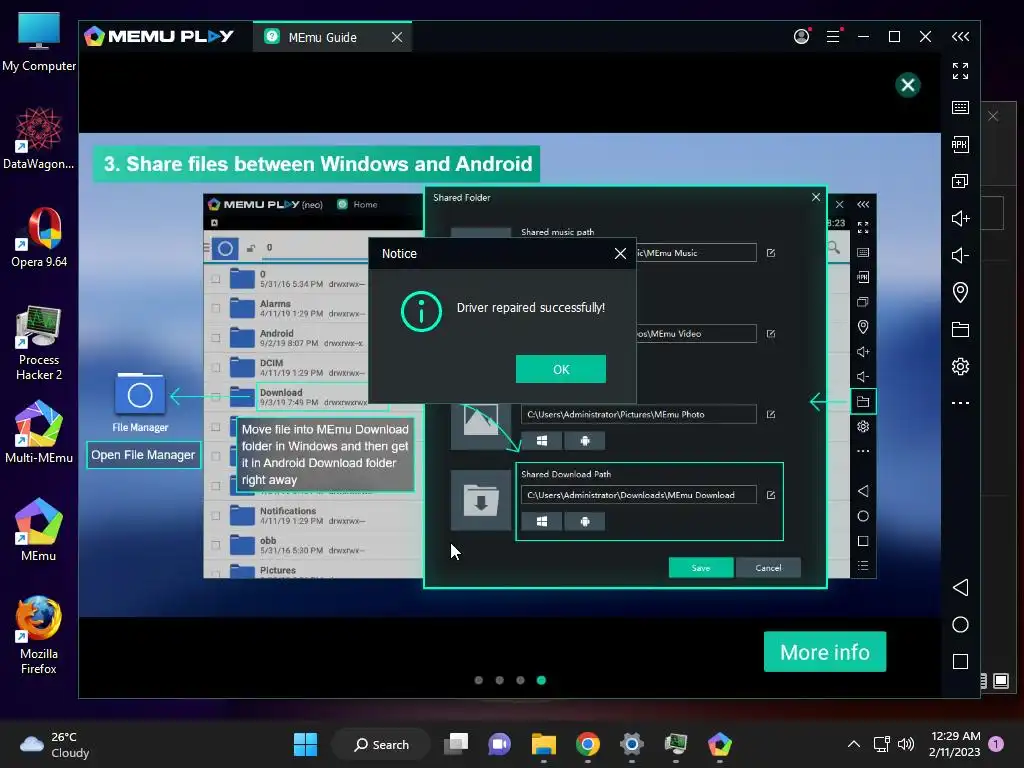1024x768 pixels.
Task: Open File Explorer from the taskbar
Action: pyautogui.click(x=543, y=744)
